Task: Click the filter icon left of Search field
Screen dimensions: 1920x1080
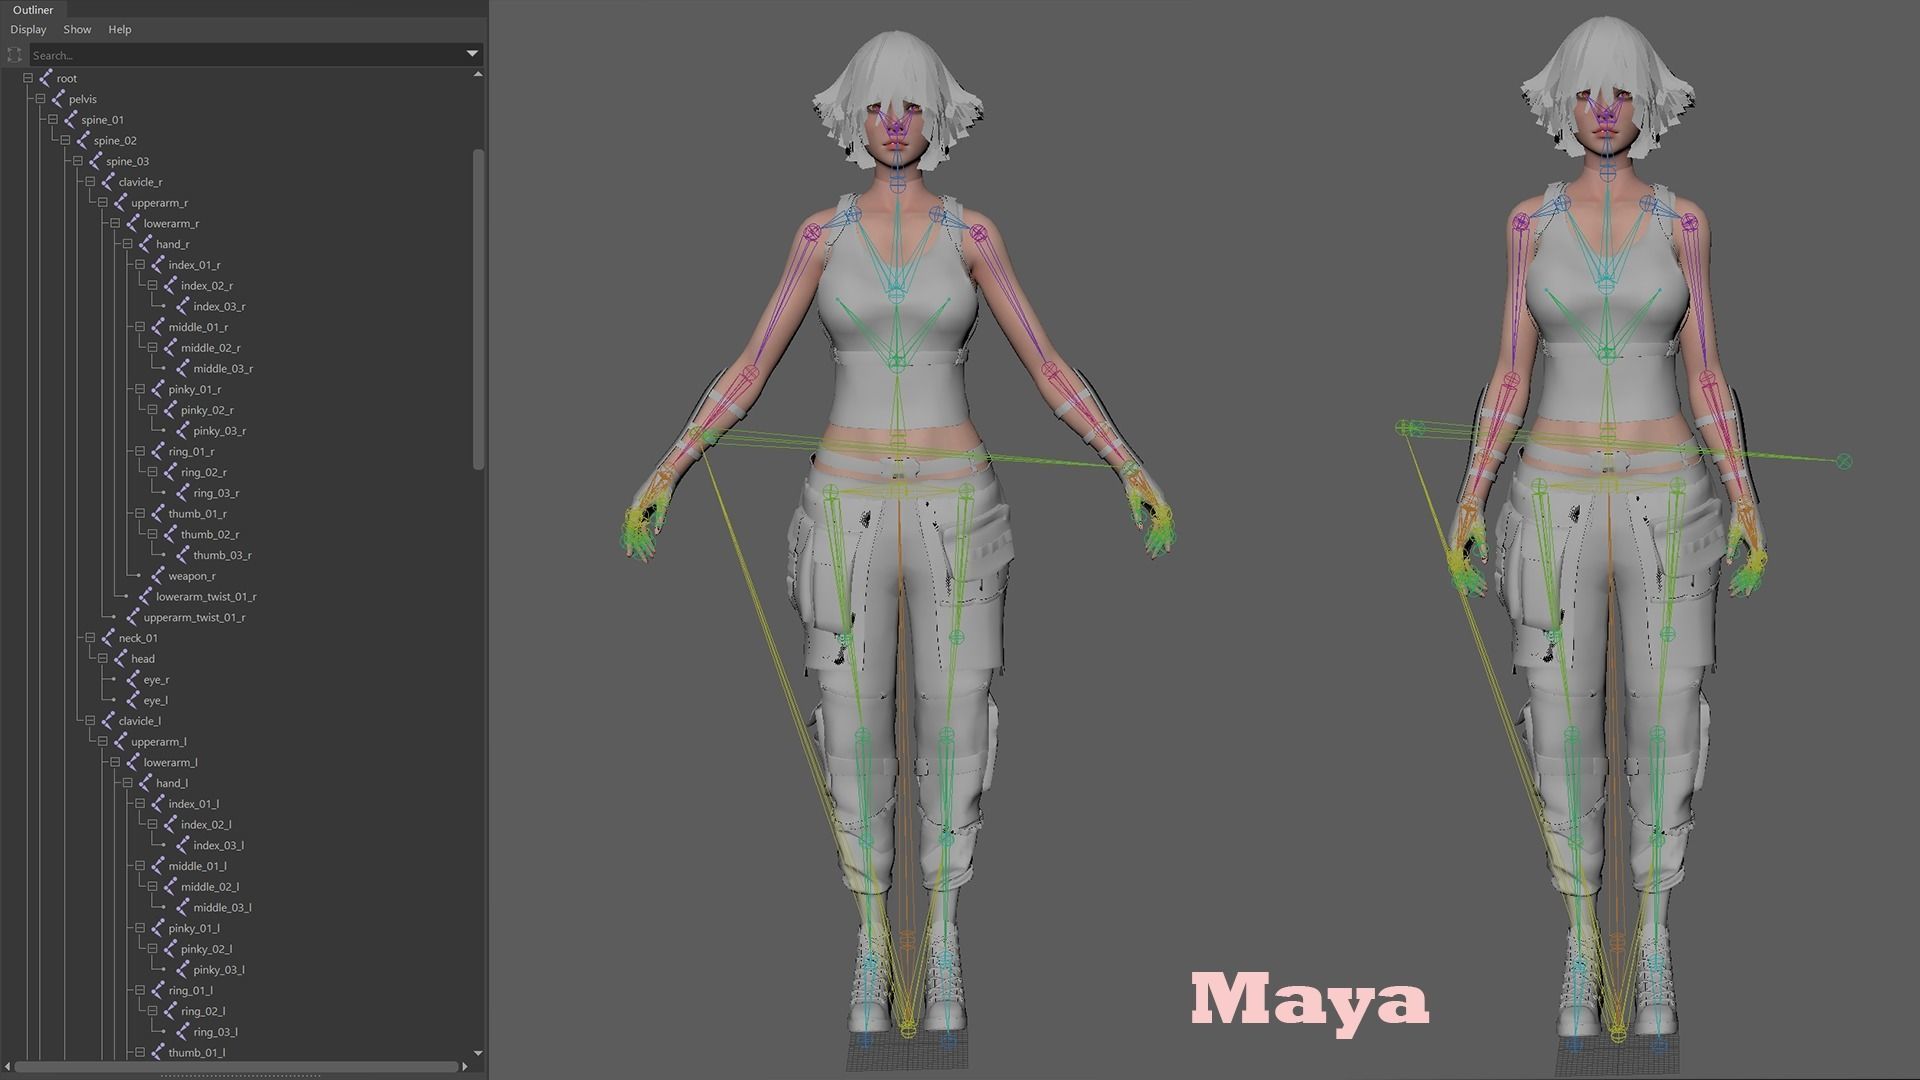Action: [14, 55]
